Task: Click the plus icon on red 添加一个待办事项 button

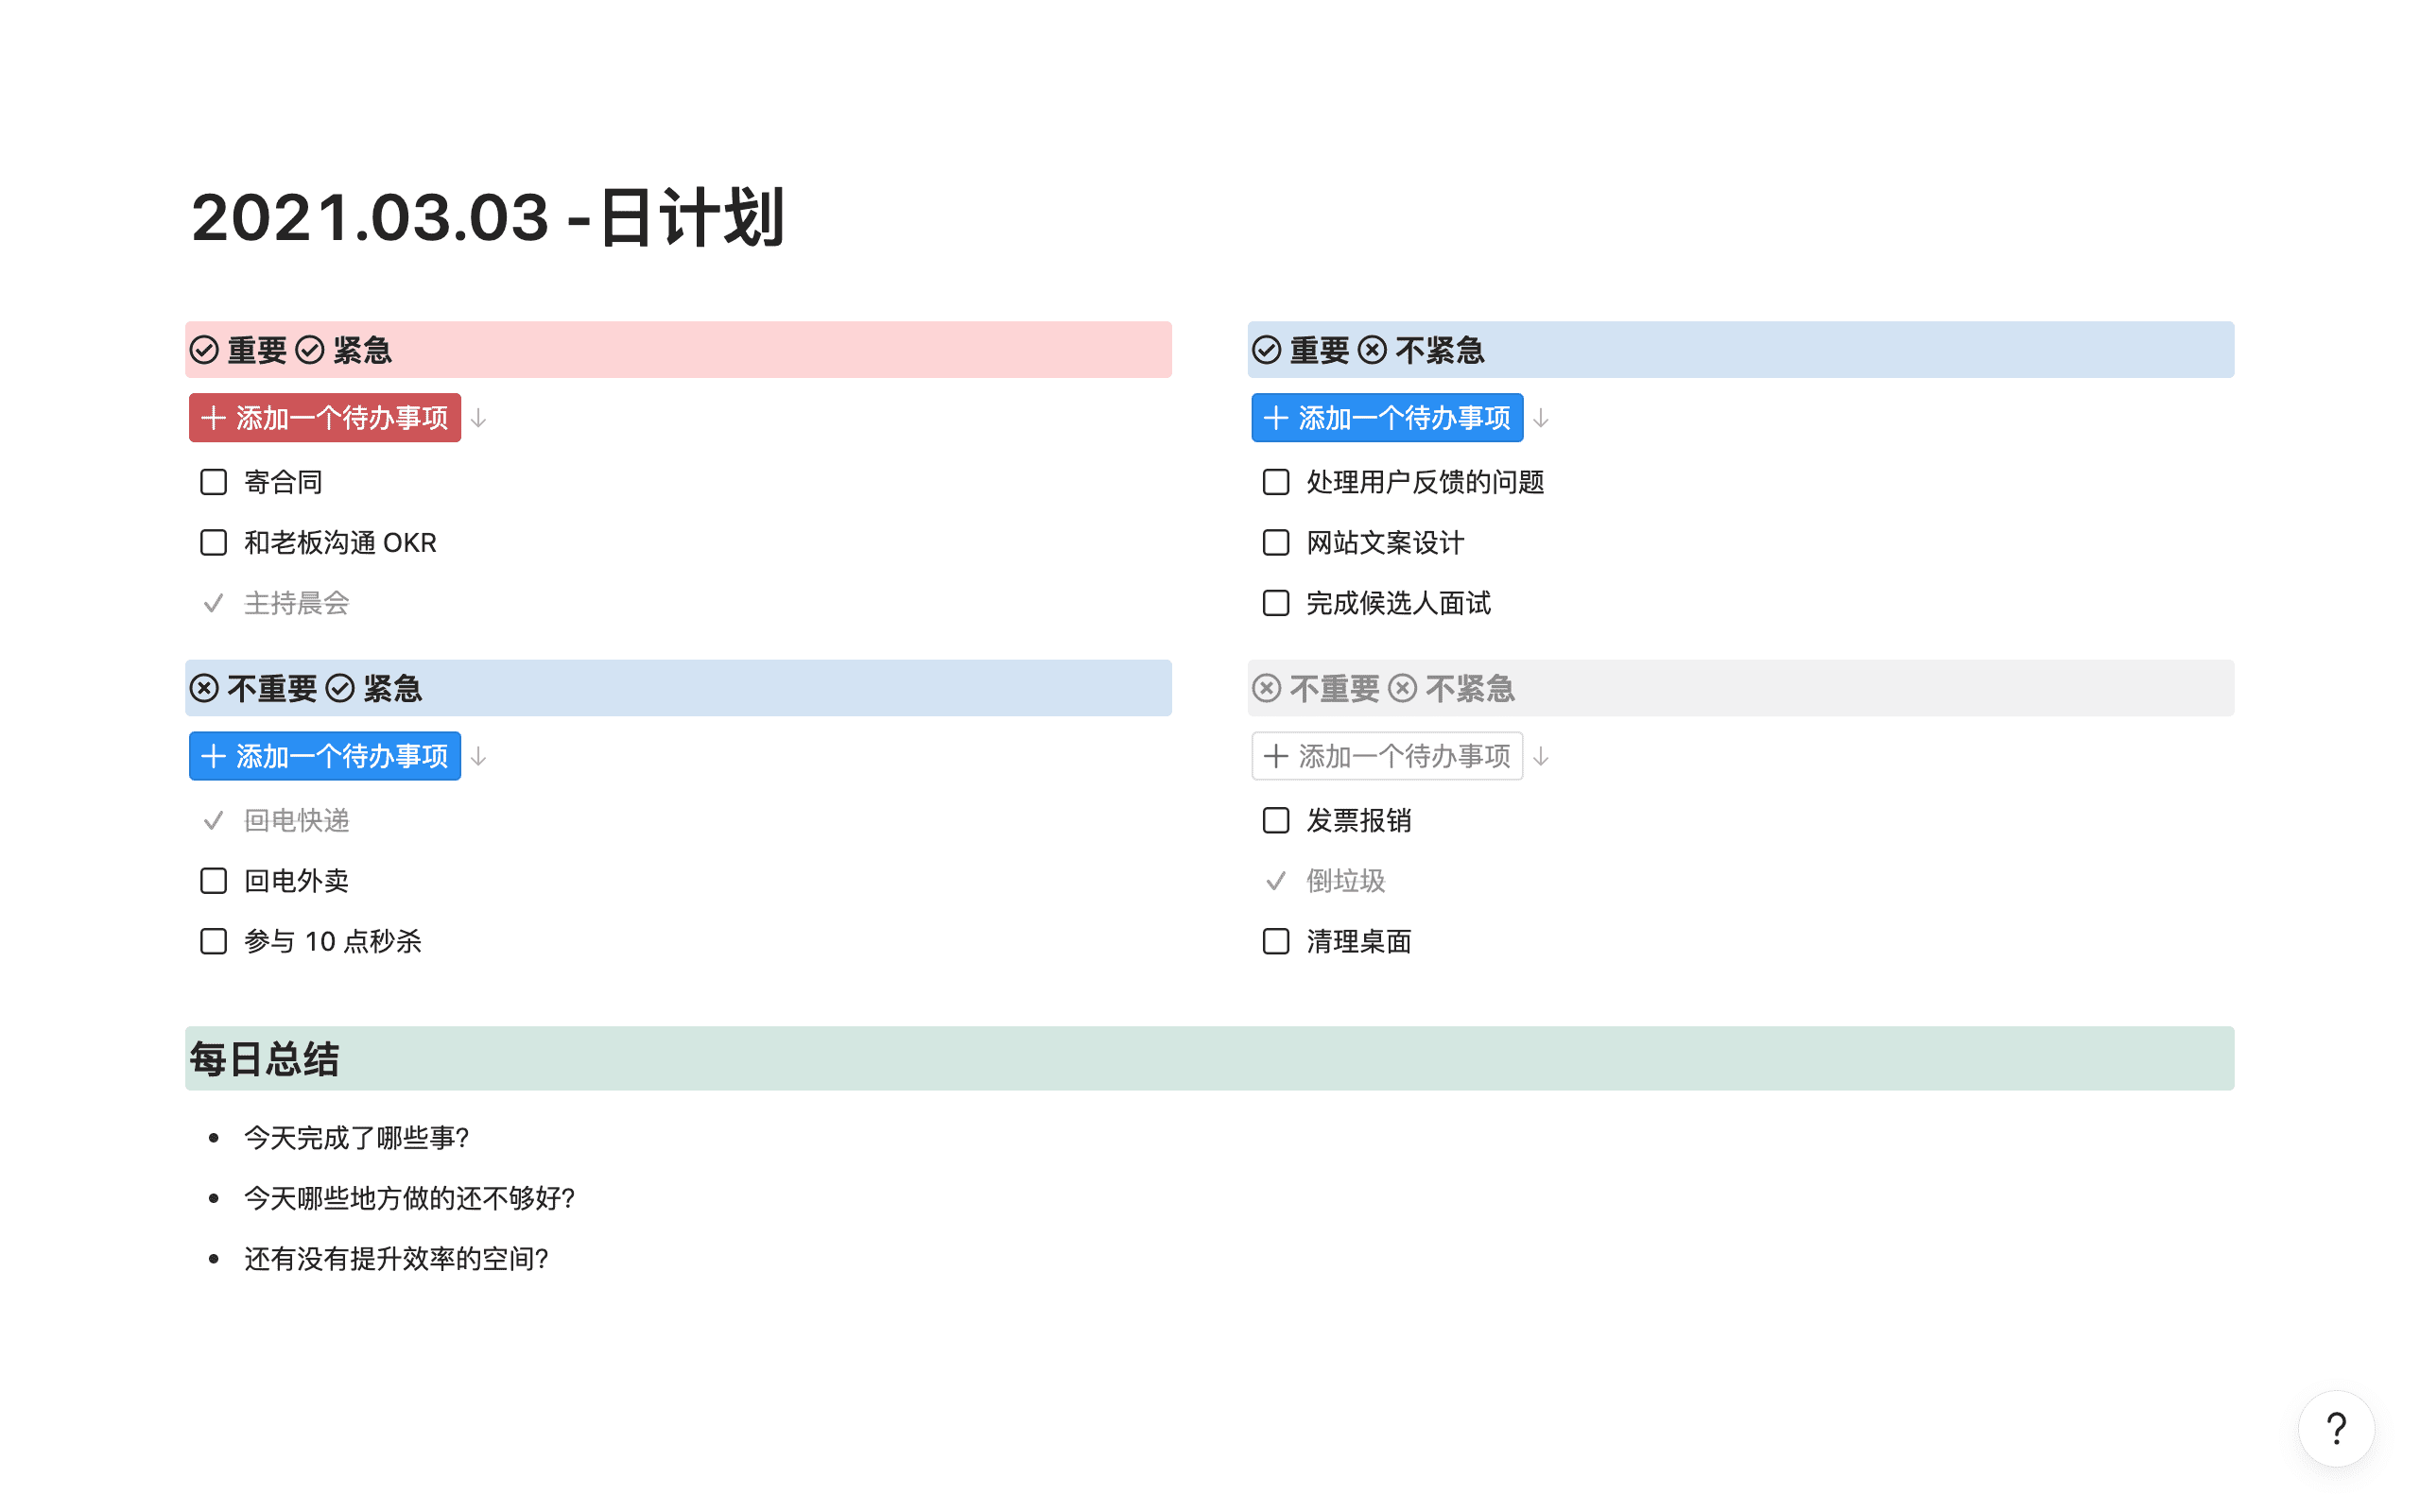Action: coord(213,418)
